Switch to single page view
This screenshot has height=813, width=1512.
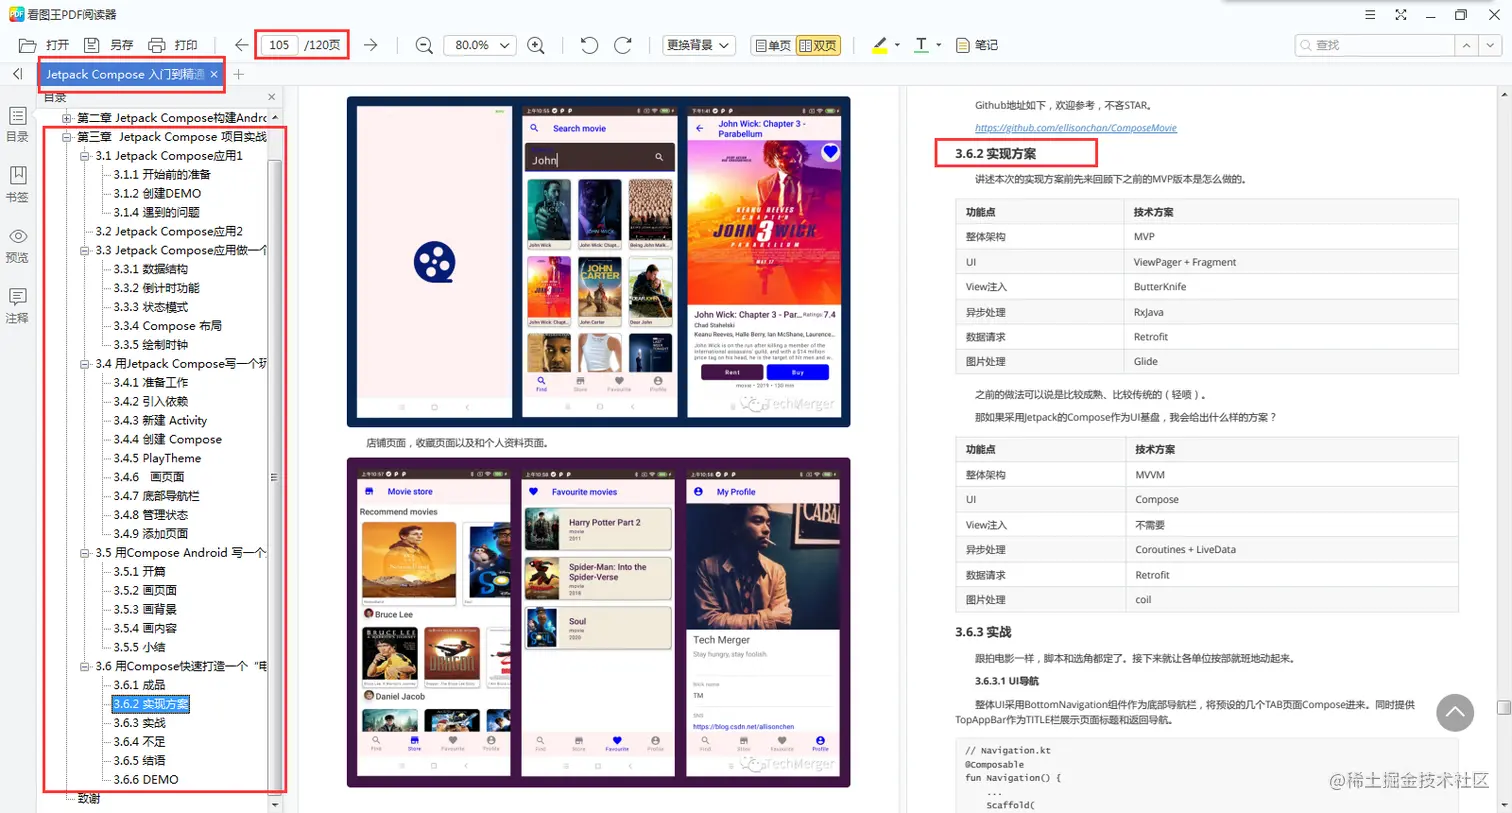click(x=772, y=45)
